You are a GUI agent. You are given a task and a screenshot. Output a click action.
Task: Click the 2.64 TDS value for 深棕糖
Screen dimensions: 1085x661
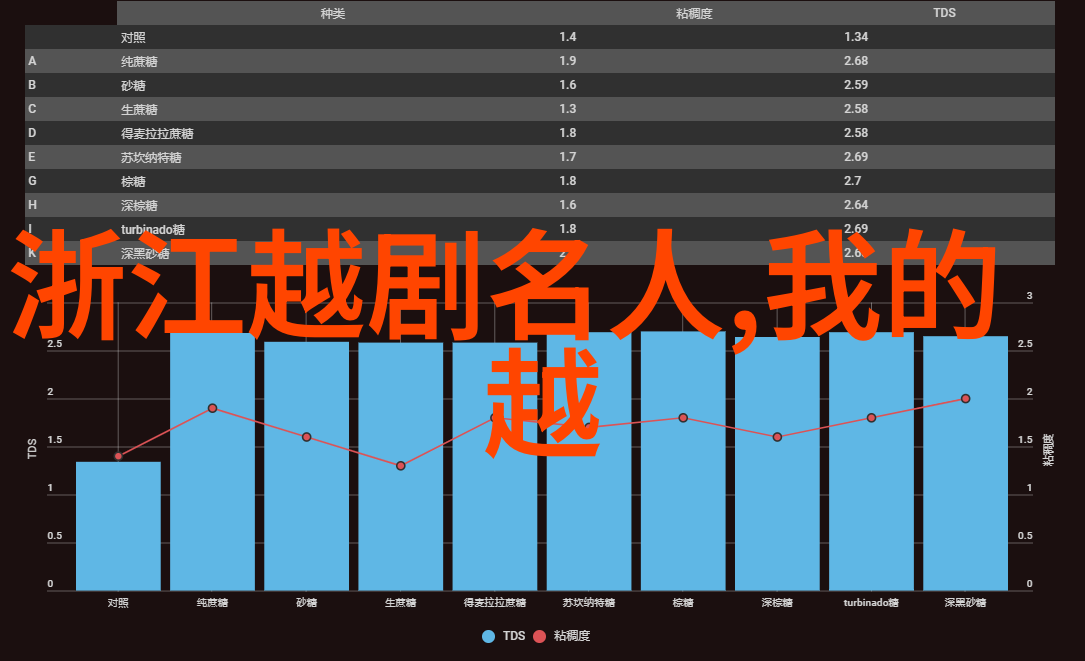[856, 205]
